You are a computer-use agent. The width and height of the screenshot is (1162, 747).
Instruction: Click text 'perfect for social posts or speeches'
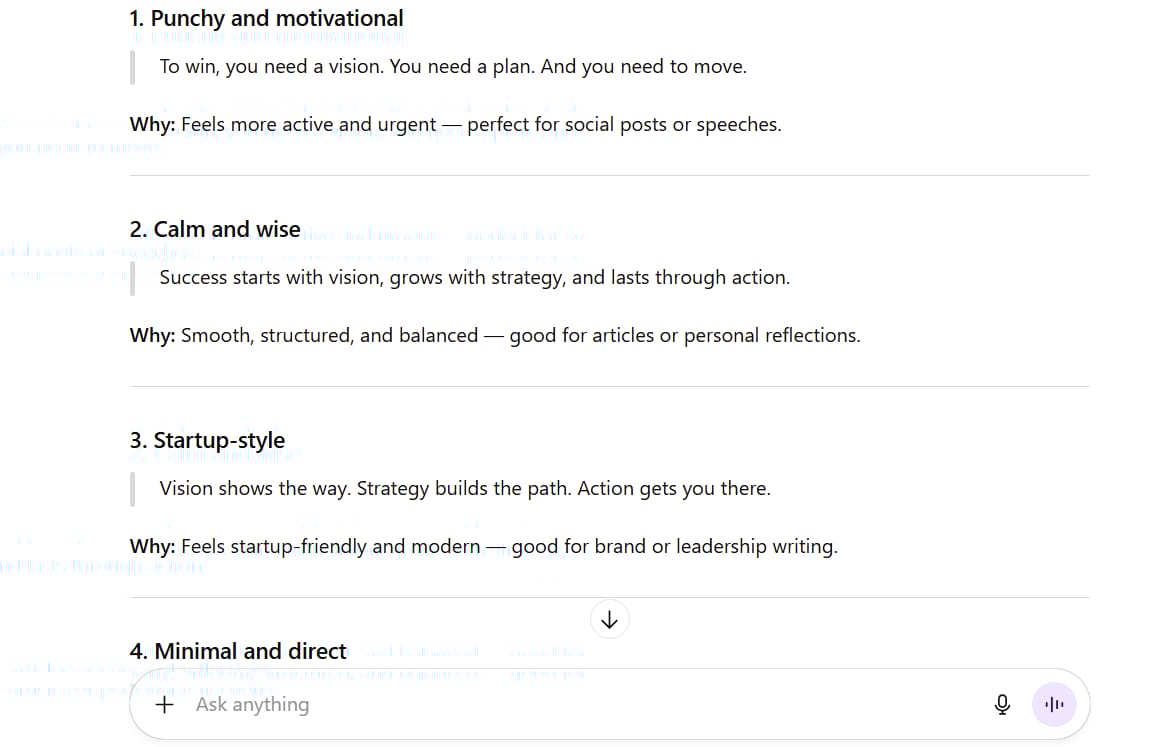[x=624, y=125]
